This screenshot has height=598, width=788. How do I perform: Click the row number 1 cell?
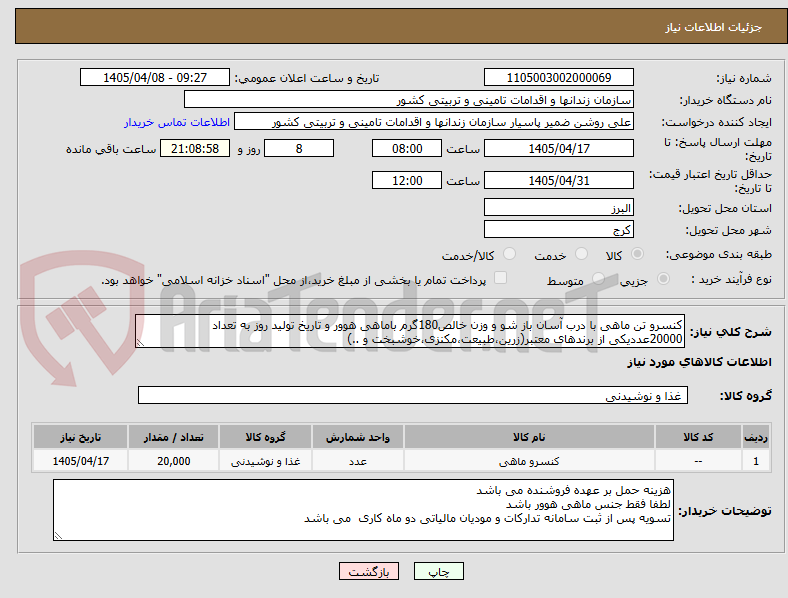click(x=756, y=460)
